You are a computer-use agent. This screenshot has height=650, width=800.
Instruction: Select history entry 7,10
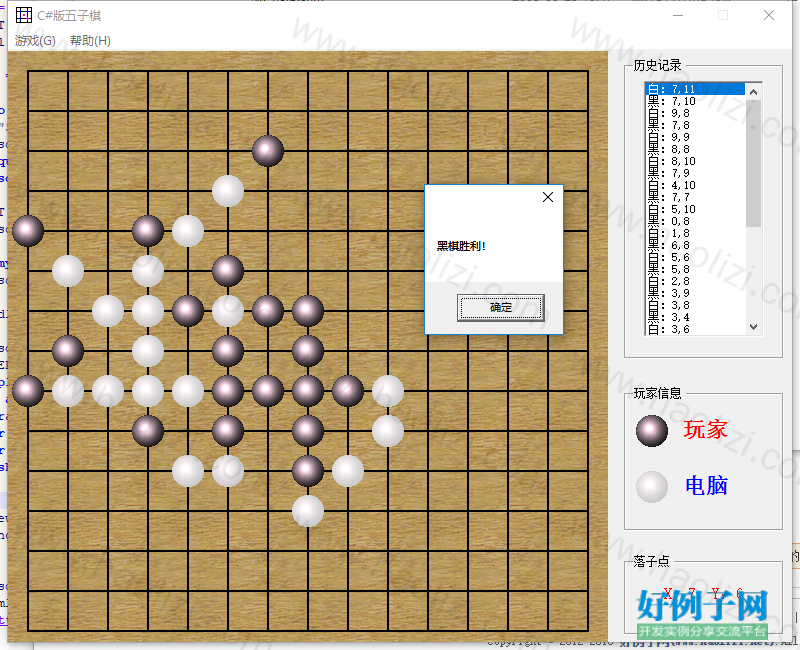click(x=695, y=101)
